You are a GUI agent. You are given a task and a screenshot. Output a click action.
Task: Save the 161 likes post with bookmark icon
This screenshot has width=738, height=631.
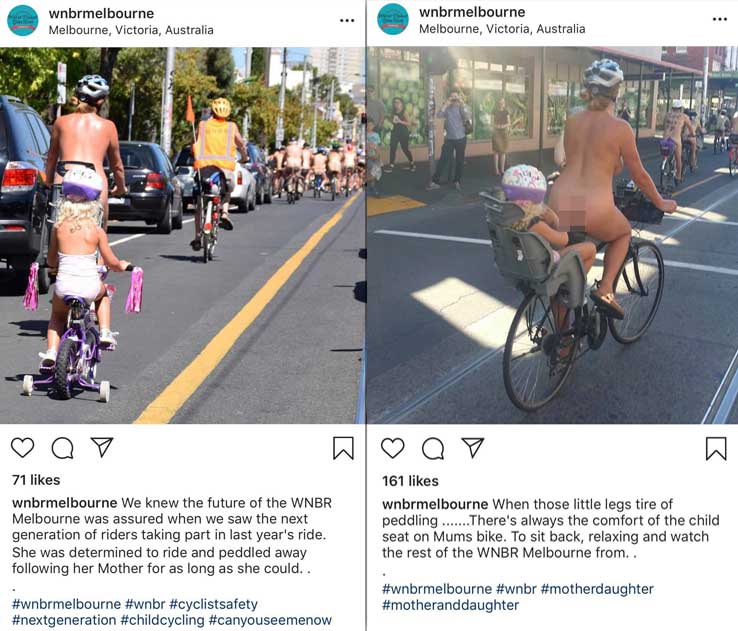point(716,448)
